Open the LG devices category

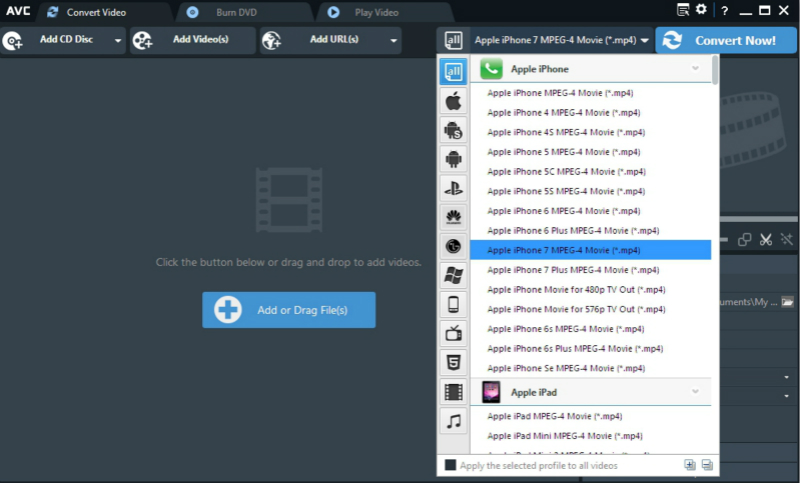pyautogui.click(x=453, y=246)
